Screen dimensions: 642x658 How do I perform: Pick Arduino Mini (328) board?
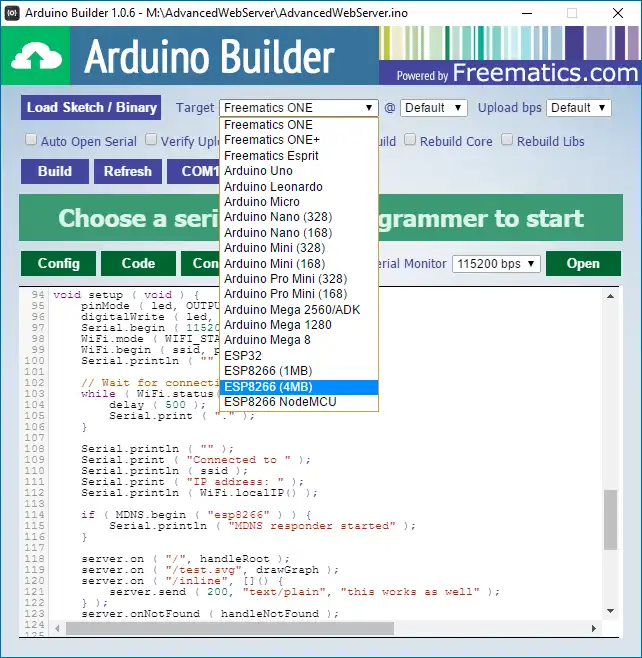click(299, 248)
